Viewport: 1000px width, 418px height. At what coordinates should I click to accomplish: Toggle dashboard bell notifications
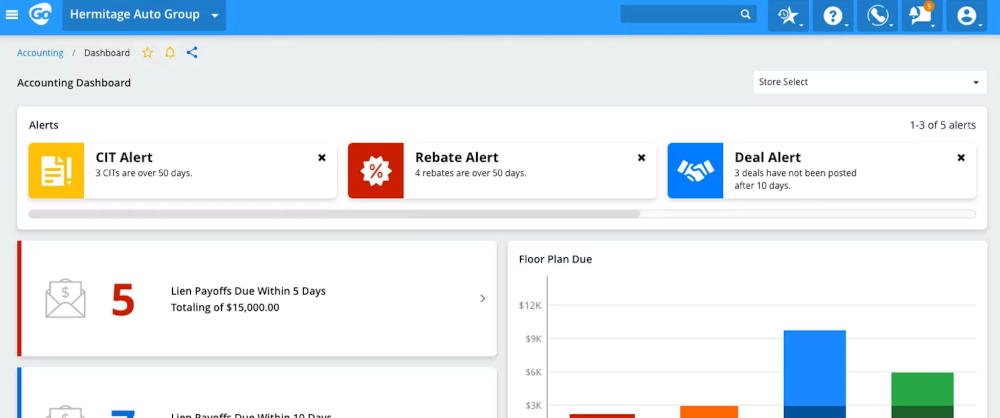[170, 53]
